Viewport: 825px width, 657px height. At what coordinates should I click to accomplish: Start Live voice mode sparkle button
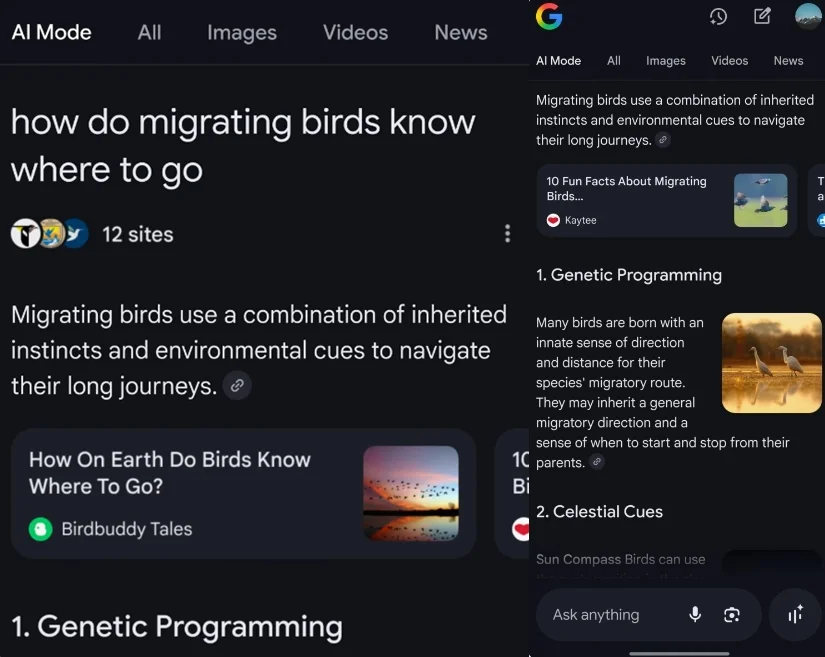click(795, 614)
